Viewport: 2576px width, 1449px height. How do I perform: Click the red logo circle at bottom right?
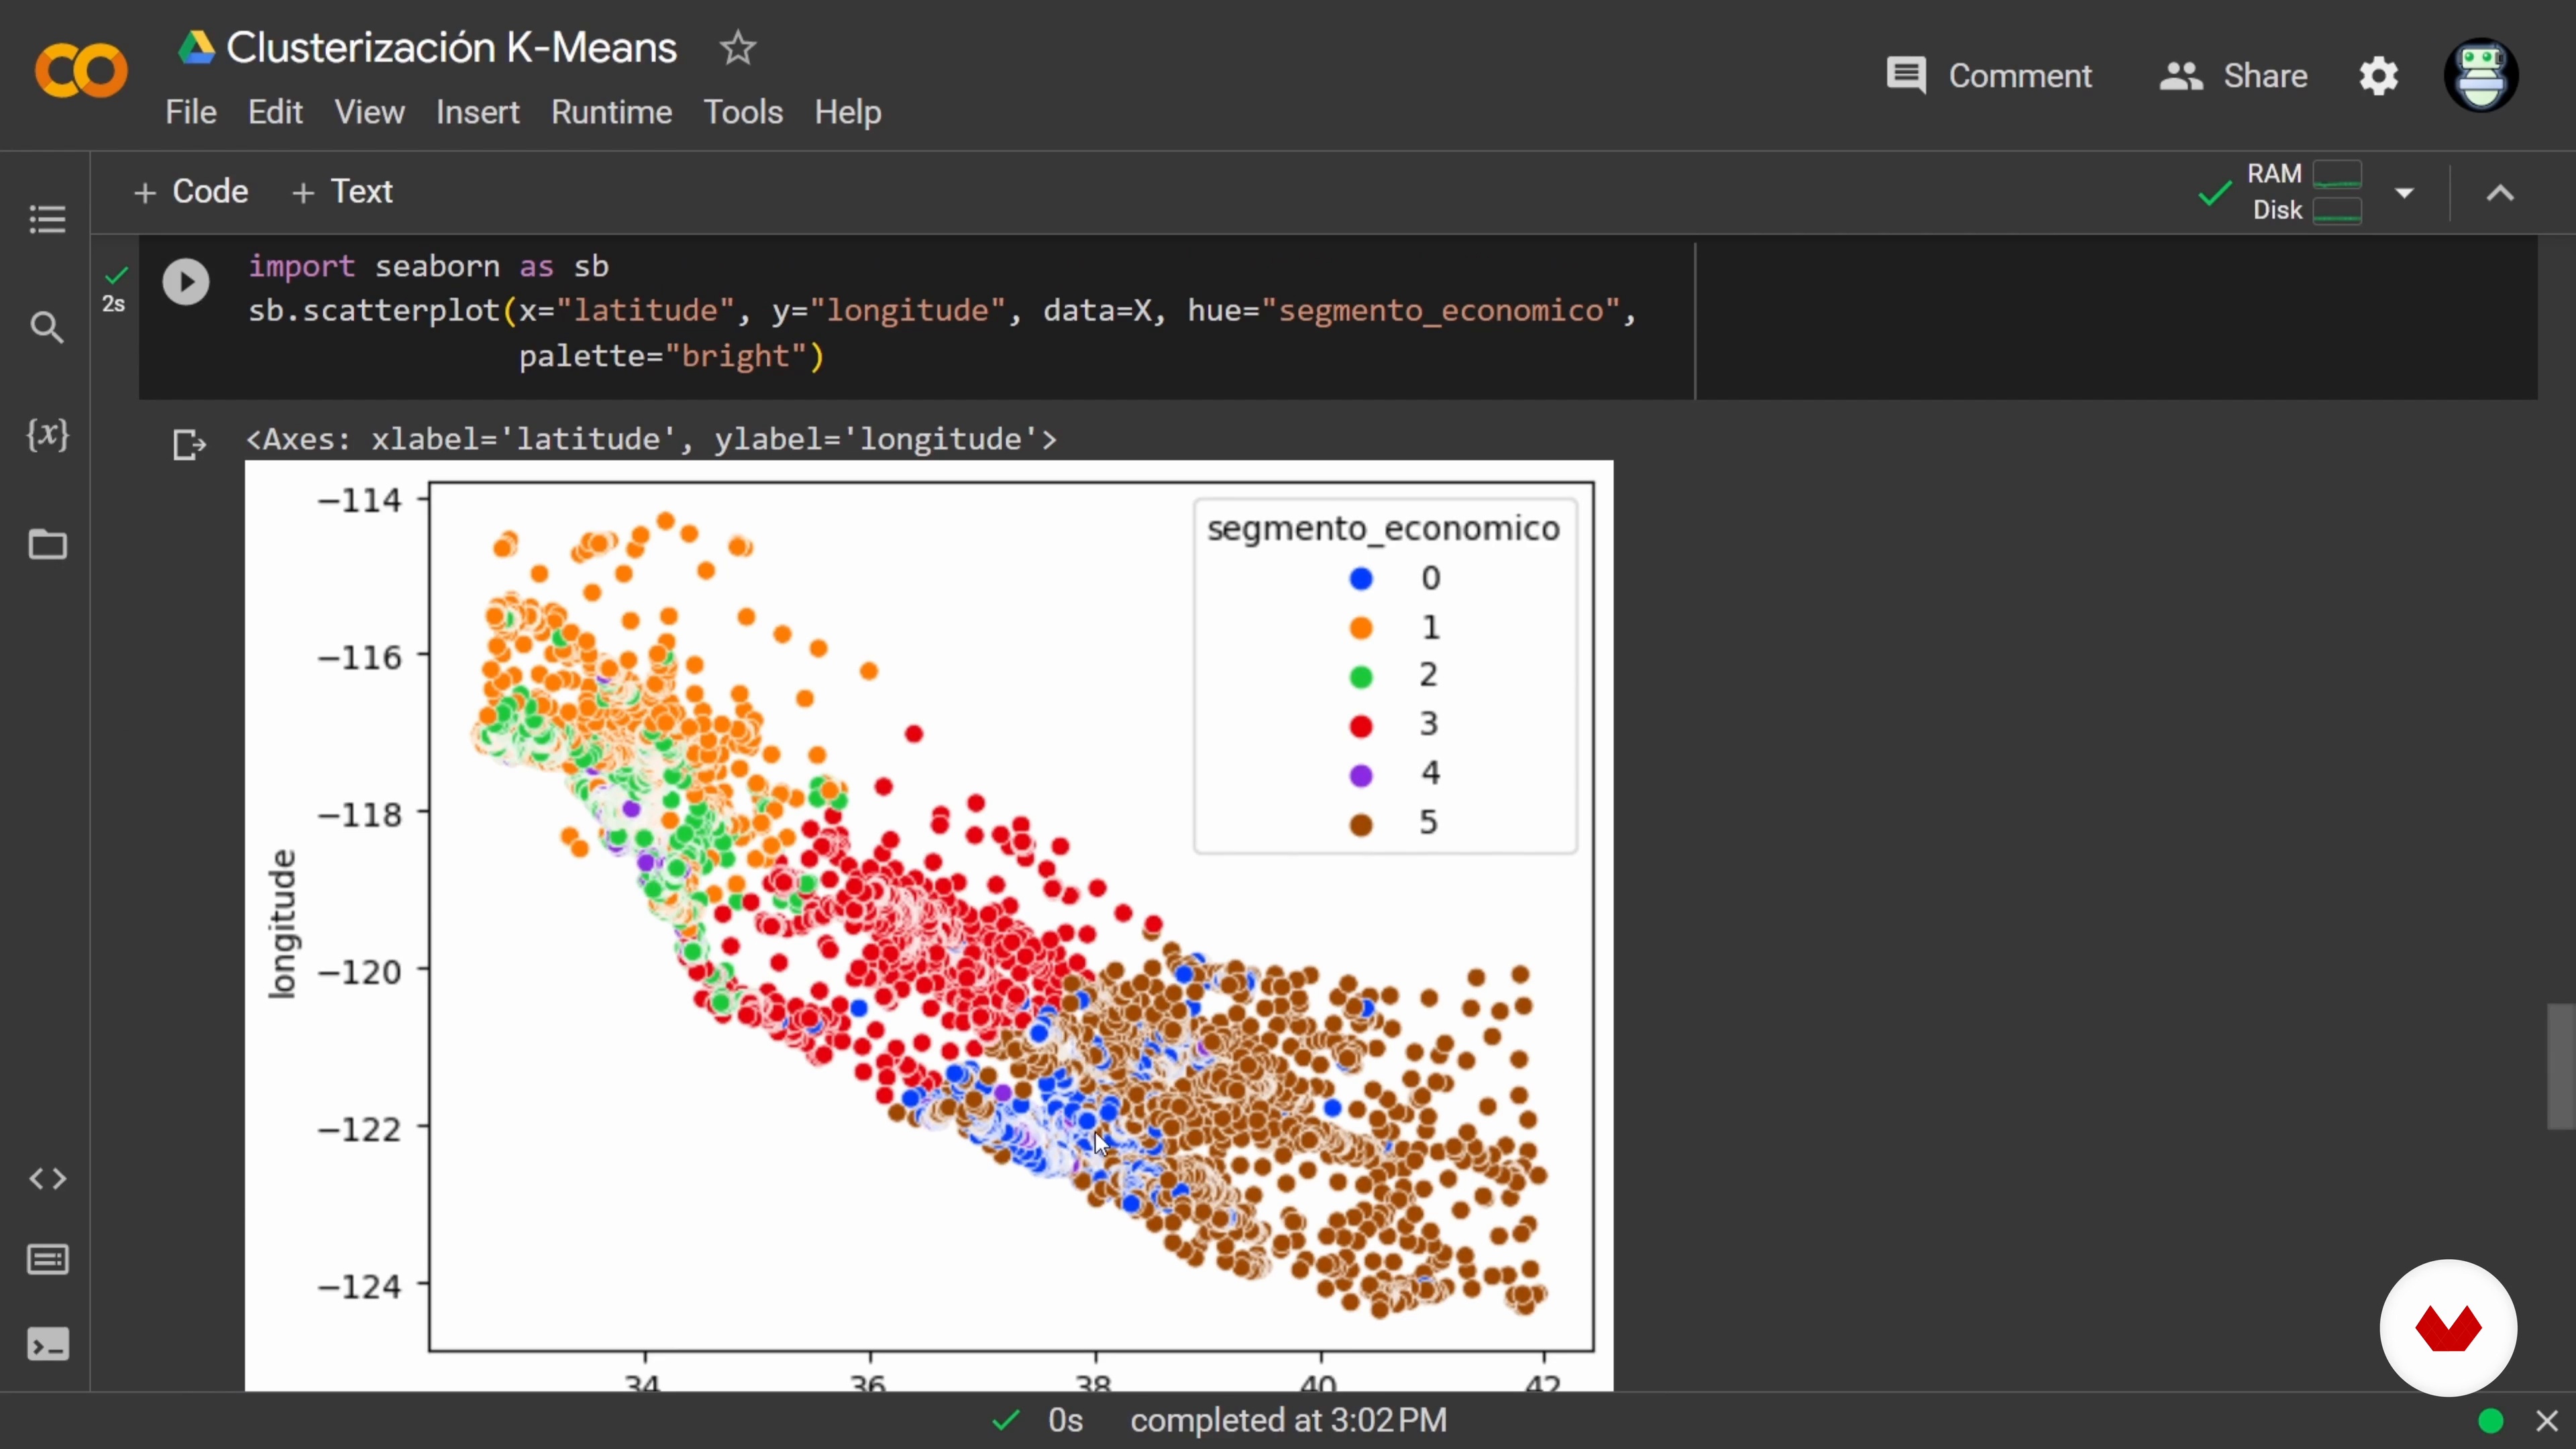(x=2448, y=1327)
